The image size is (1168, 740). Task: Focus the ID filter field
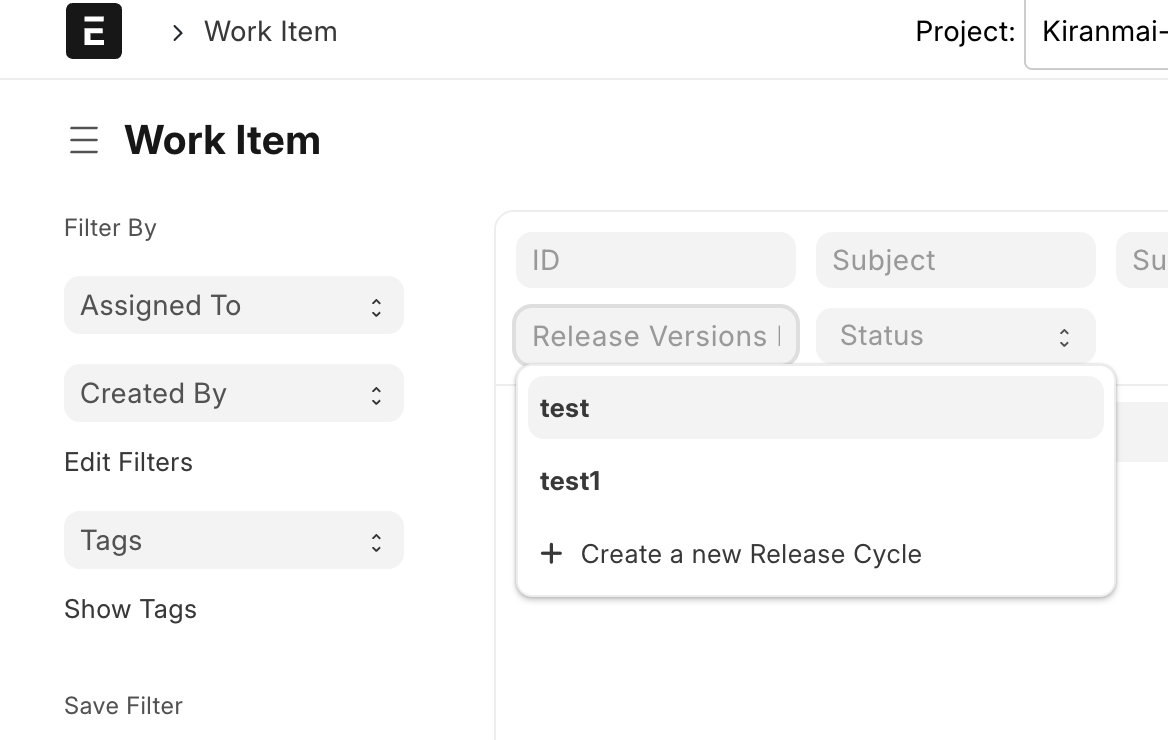(656, 260)
